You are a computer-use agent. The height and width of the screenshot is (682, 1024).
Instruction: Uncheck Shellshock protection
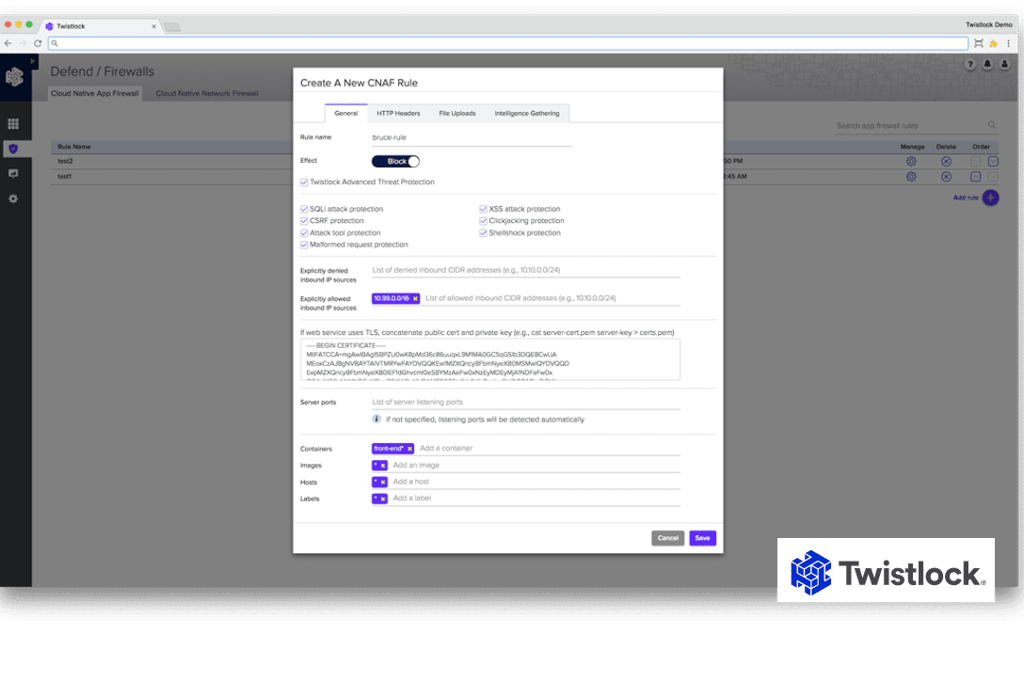483,233
